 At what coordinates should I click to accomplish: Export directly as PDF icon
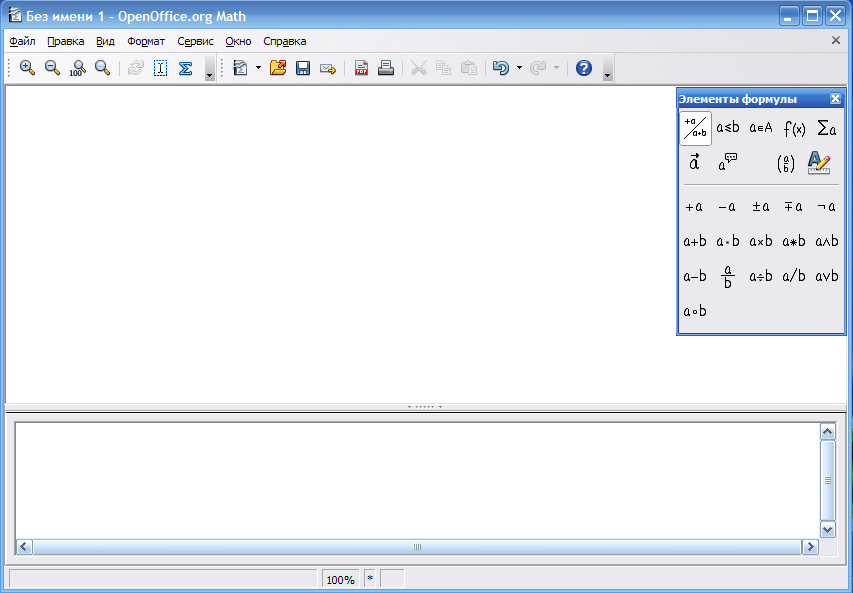coord(361,68)
